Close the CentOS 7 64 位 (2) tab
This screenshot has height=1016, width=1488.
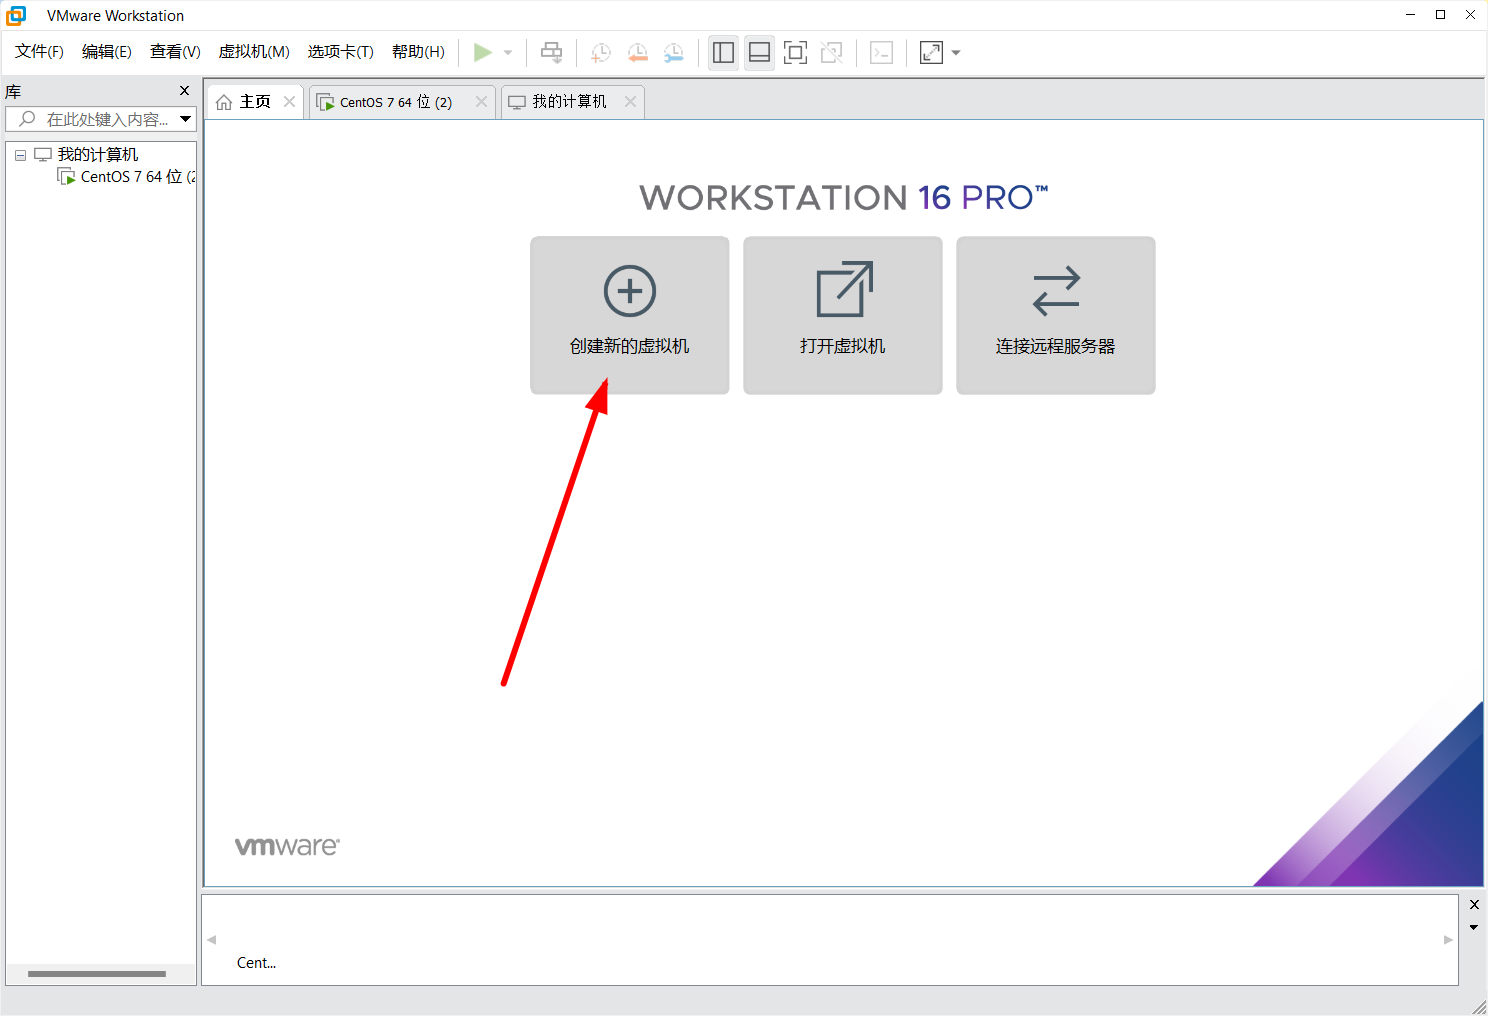pyautogui.click(x=481, y=101)
